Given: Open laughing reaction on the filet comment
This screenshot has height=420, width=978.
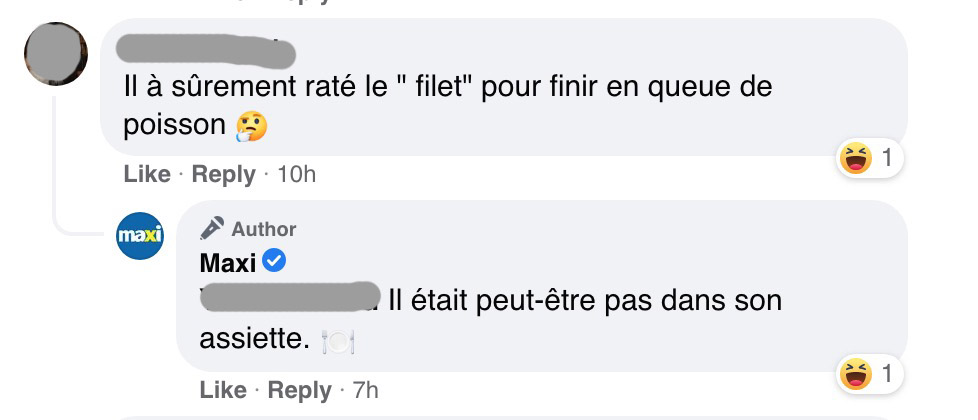Looking at the screenshot, I should [855, 158].
